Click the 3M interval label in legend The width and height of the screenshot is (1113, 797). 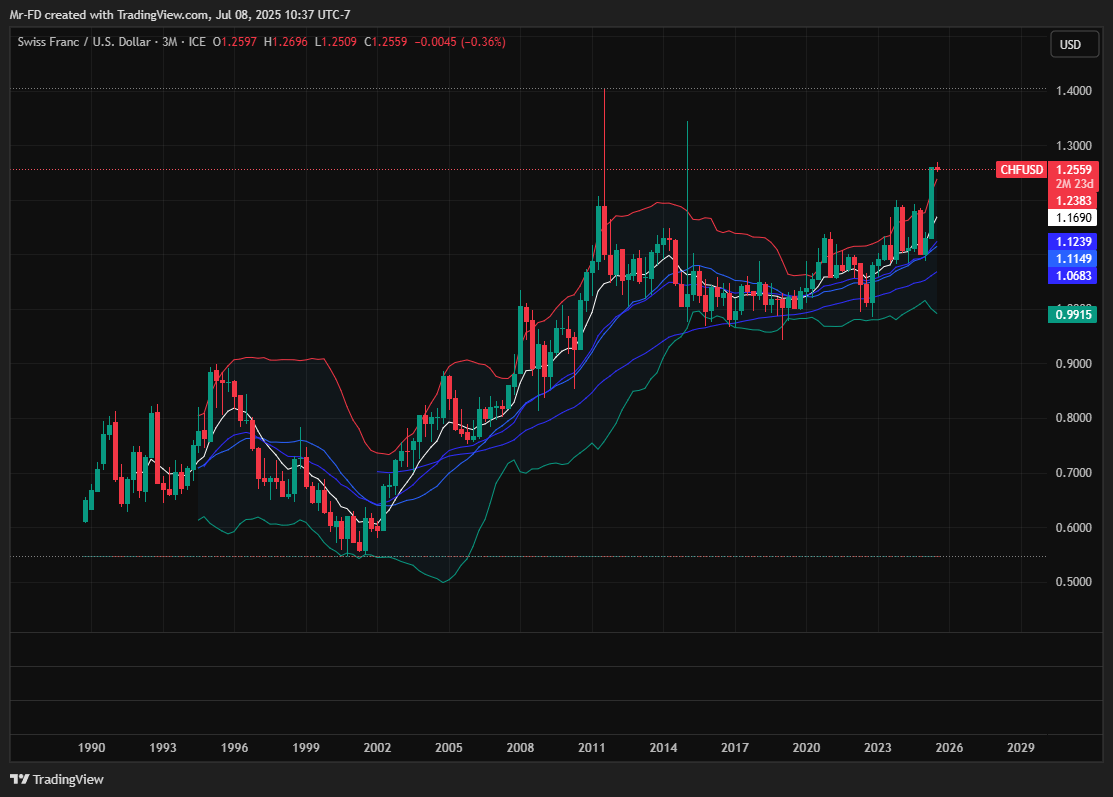170,42
